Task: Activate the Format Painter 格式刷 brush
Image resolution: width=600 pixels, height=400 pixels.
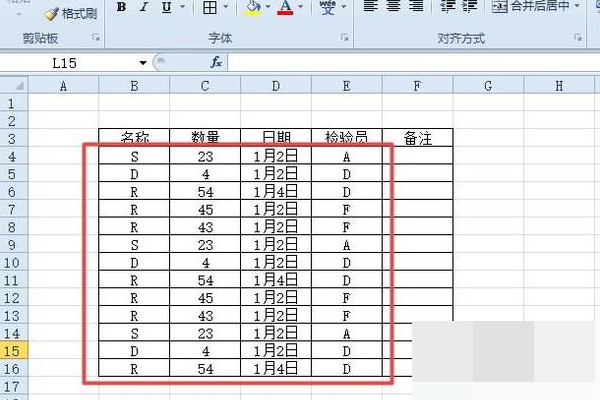Action: (x=71, y=14)
